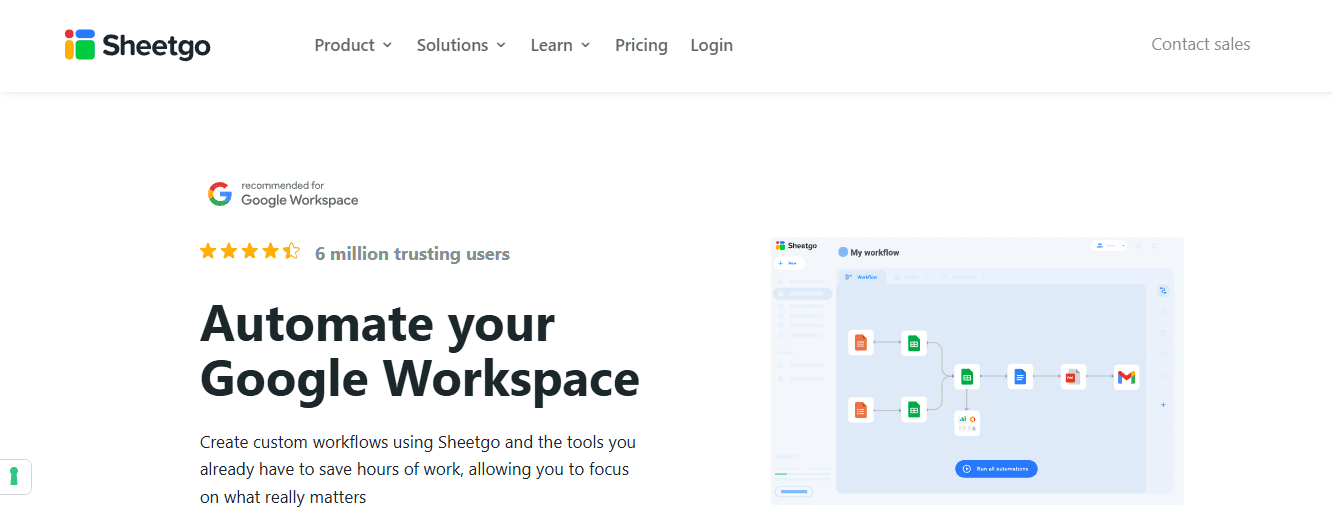Click the 'Create custom workflows using Sheetgo' paragraph
Screen dimensions: 1332x530
418,469
